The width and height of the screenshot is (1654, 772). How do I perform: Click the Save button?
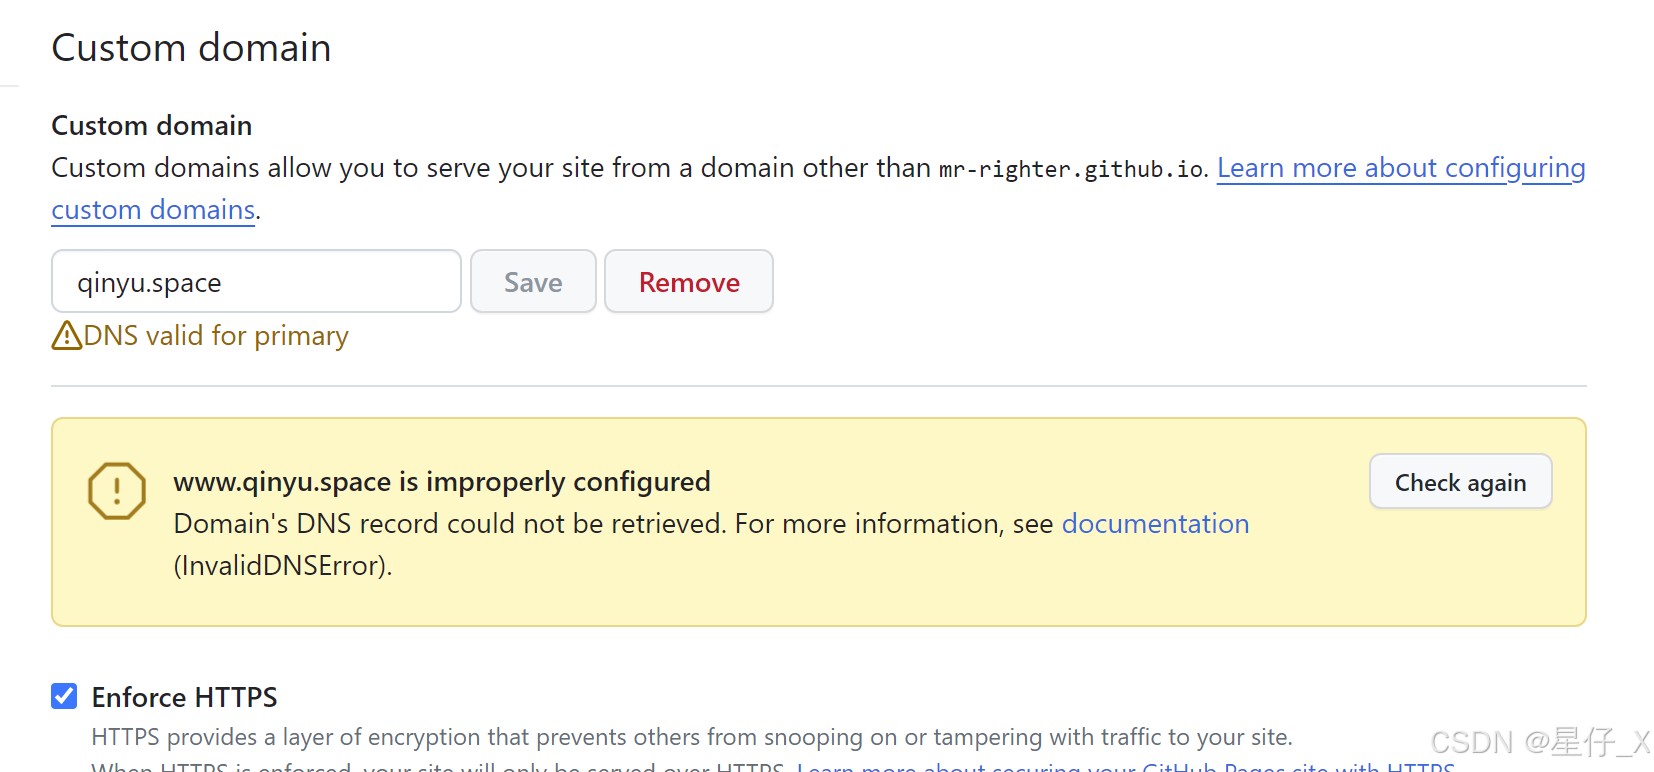coord(533,282)
